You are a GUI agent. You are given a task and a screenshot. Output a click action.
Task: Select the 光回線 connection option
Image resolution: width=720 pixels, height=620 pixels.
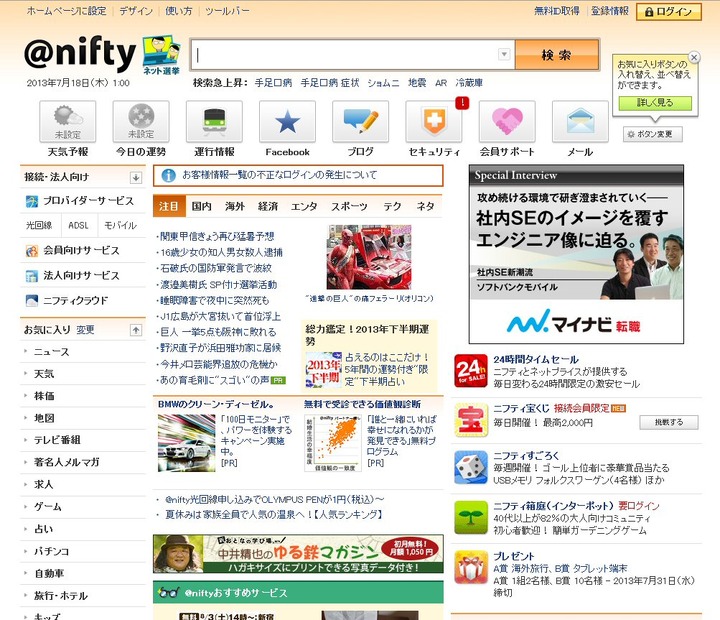click(39, 225)
